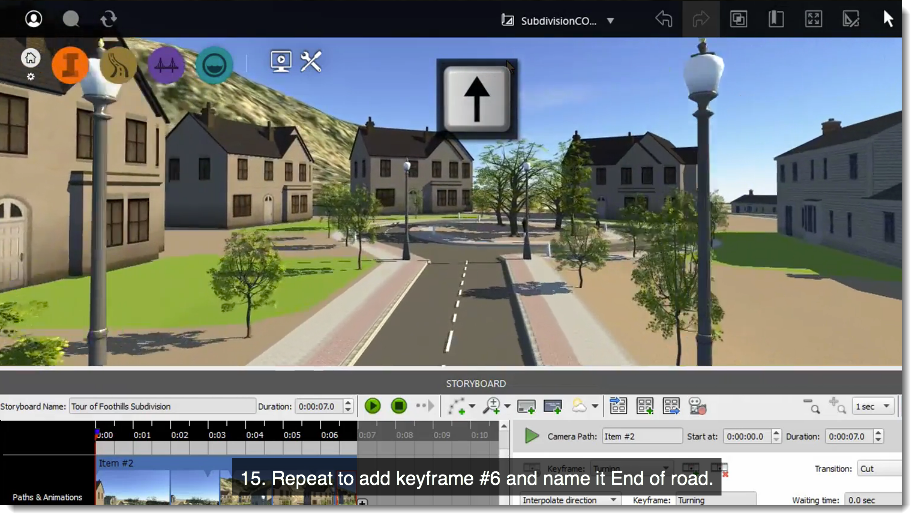
Task: Select the orange build infrastructure tool
Action: click(70, 65)
